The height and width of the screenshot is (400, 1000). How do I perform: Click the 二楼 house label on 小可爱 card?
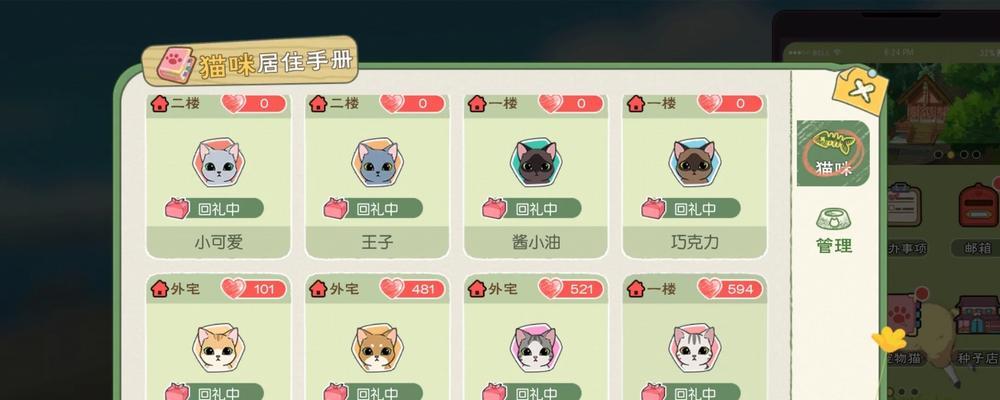point(175,103)
